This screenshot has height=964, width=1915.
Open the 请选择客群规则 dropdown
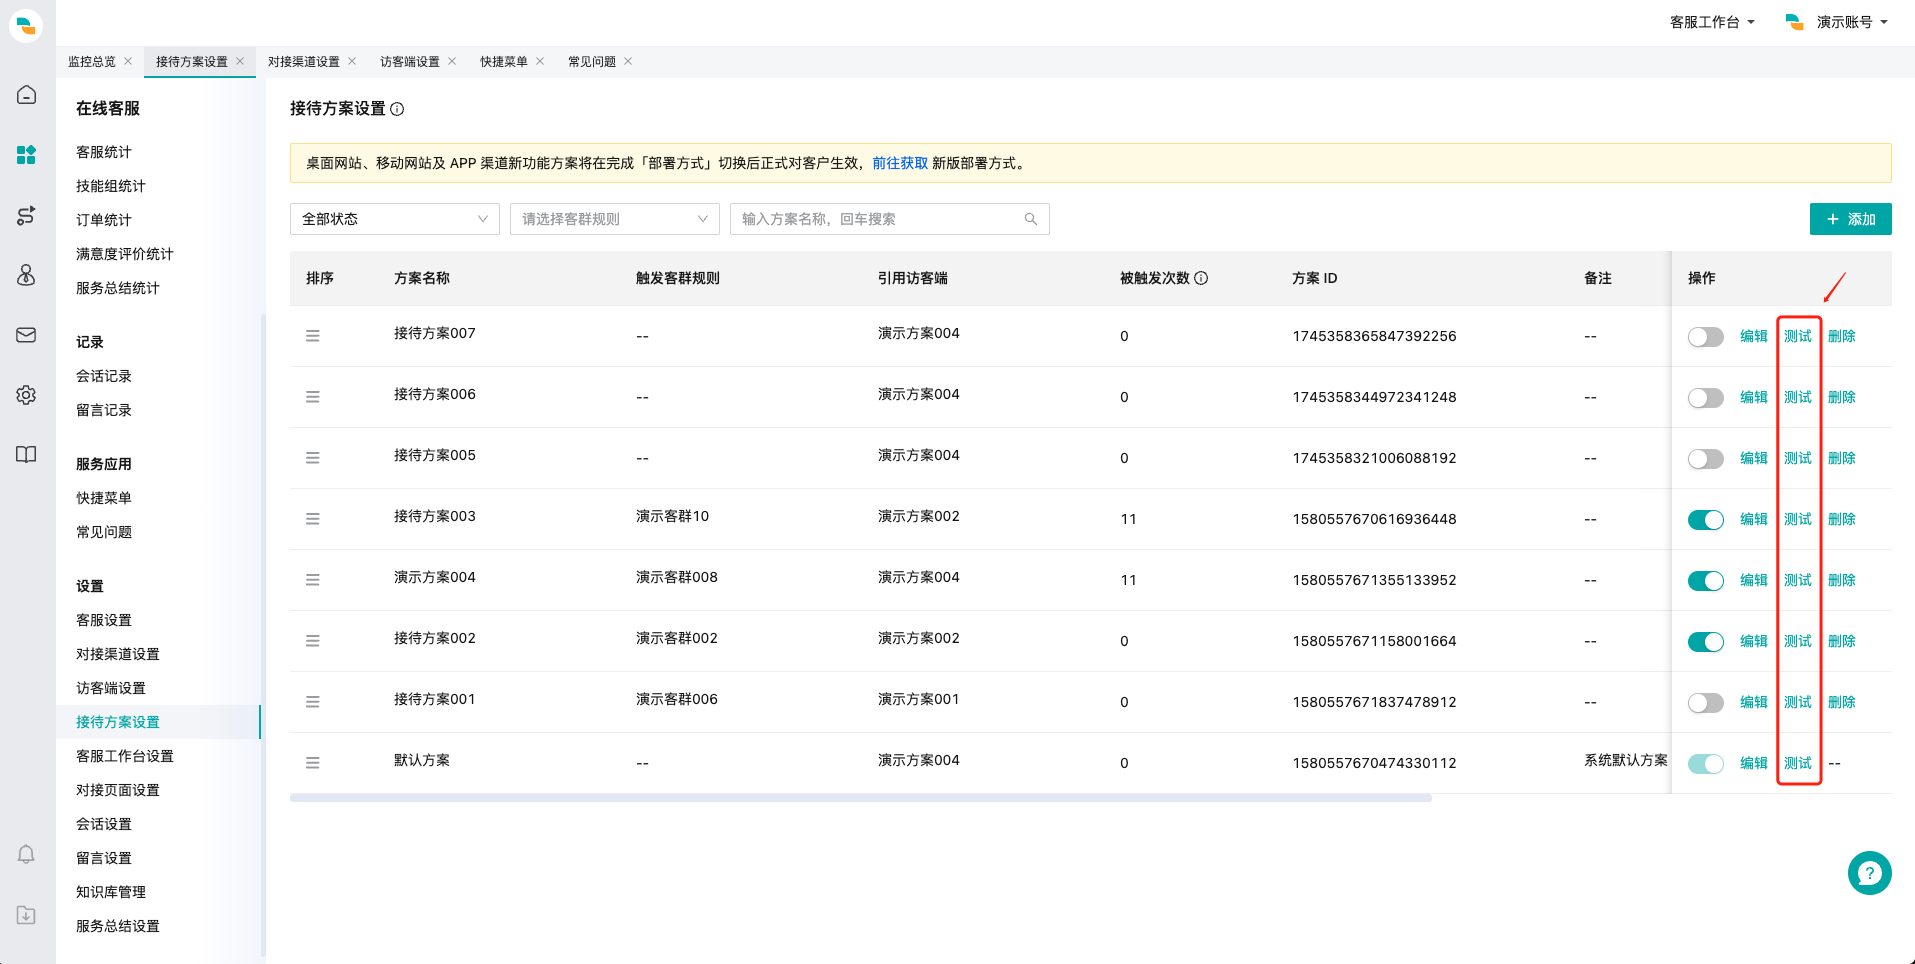pyautogui.click(x=615, y=219)
